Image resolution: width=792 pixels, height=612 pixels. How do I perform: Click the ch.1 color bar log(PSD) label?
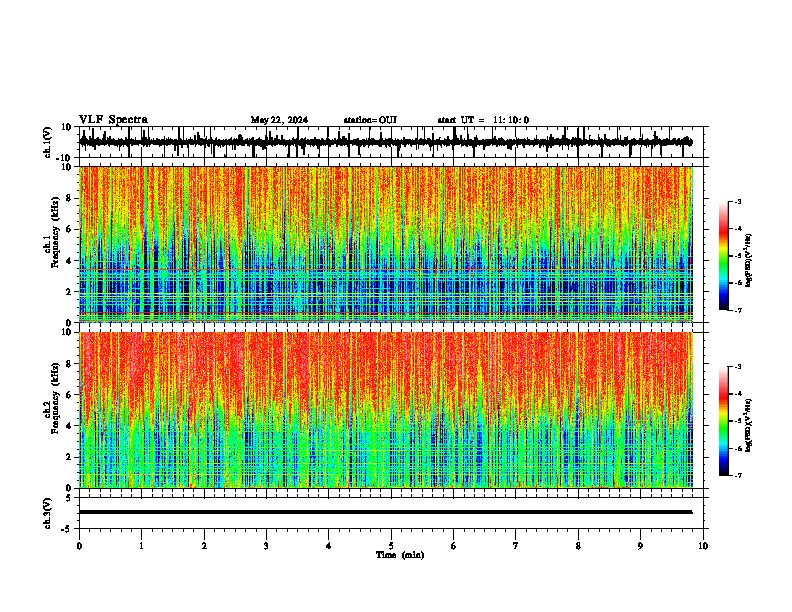point(749,260)
